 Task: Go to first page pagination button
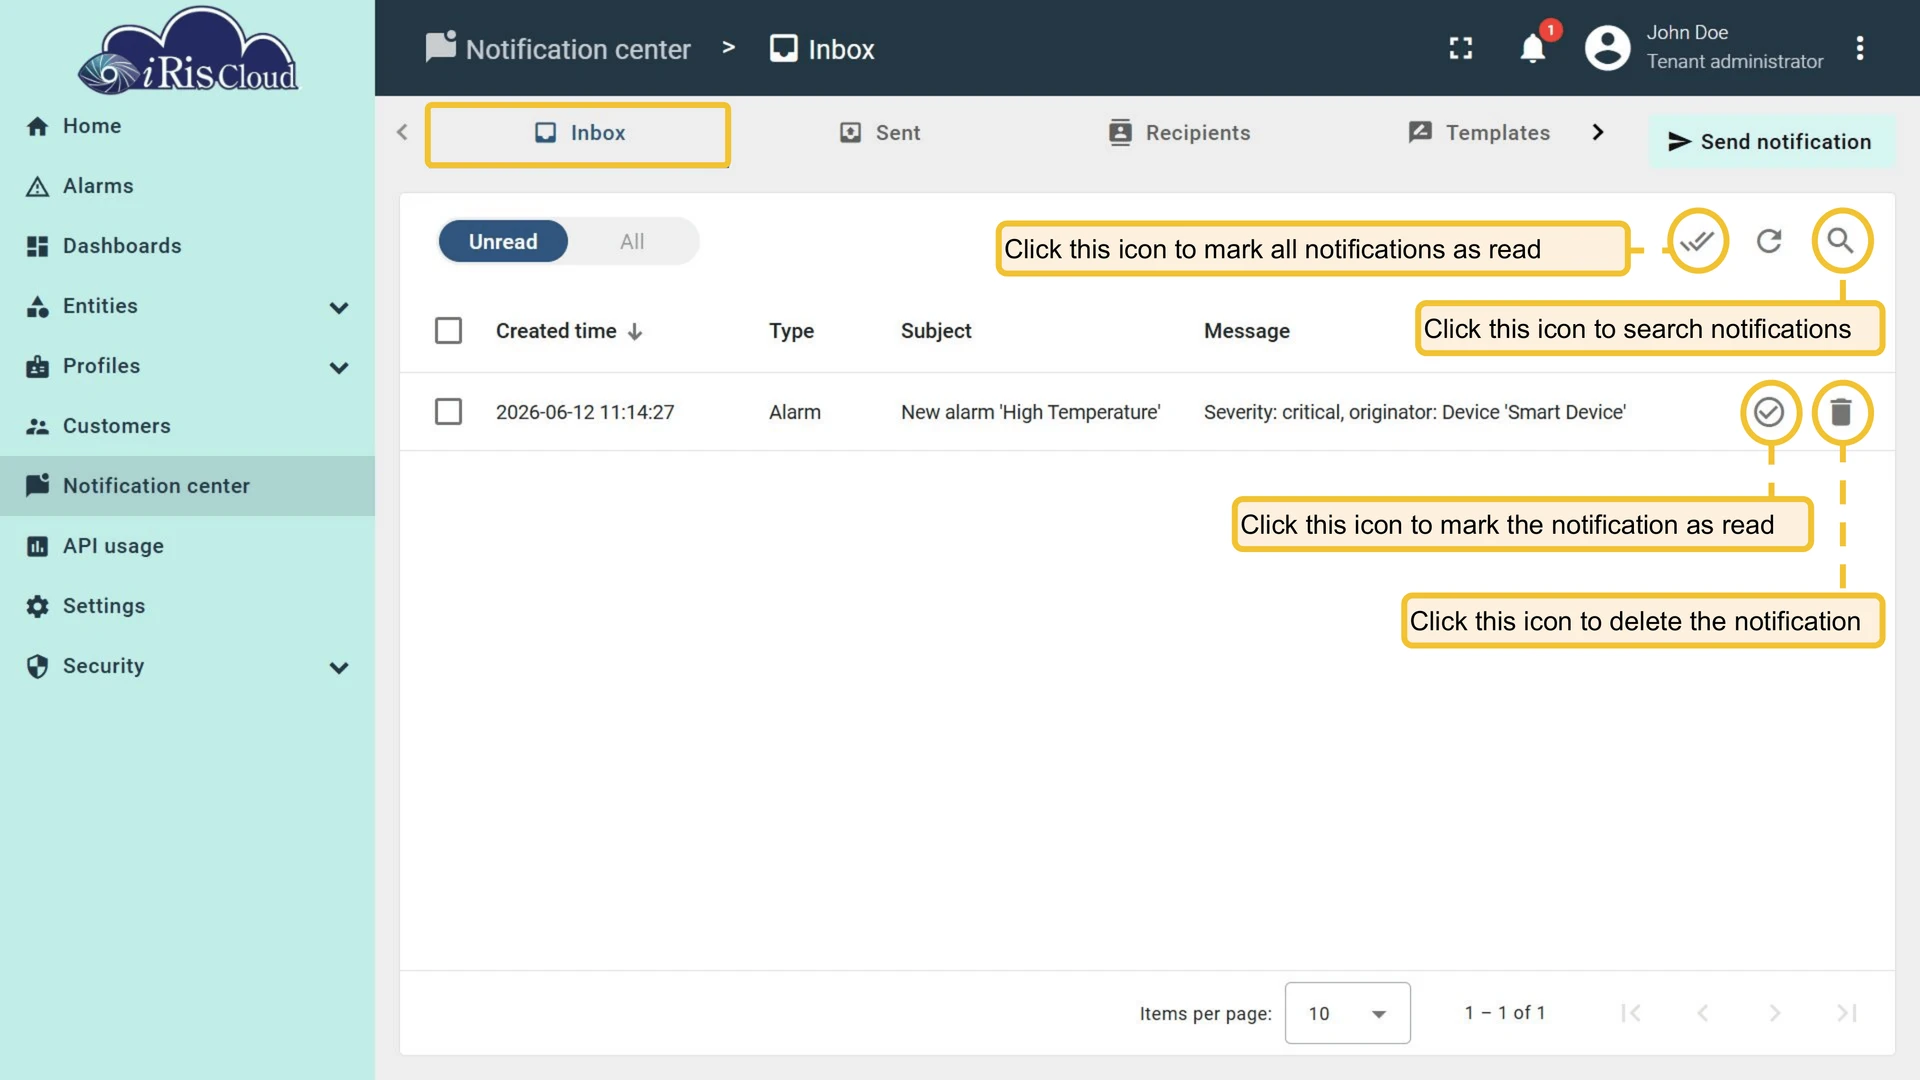point(1631,1013)
